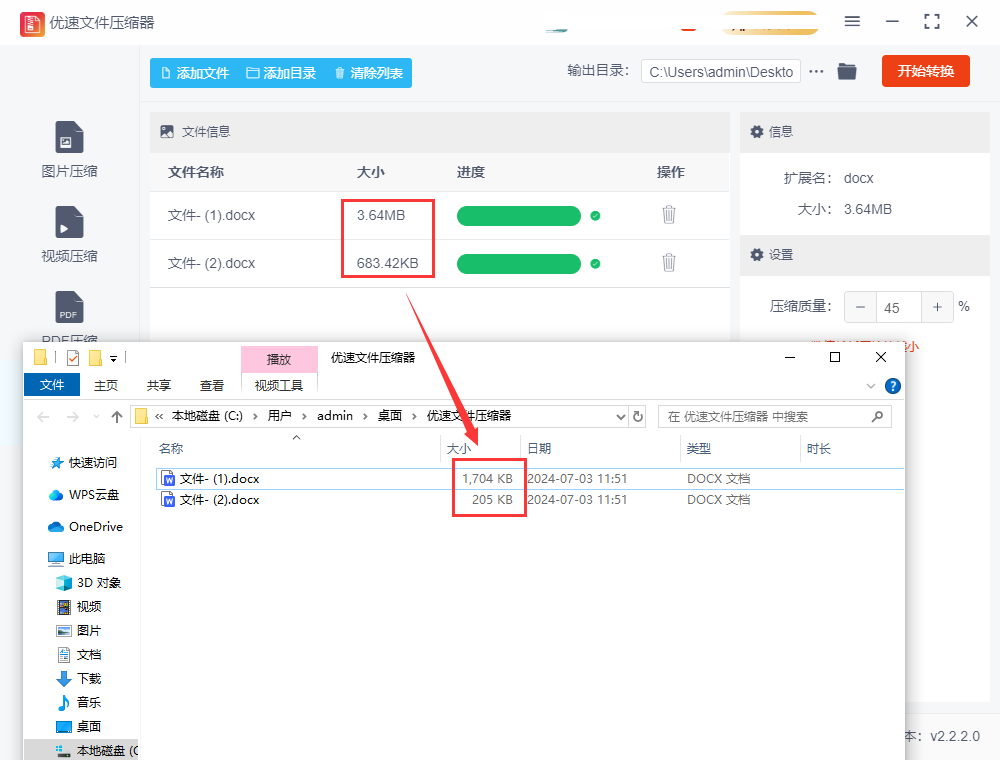Viewport: 1000px width, 760px height.
Task: Open OneDrive in navigation pane
Action: coord(85,527)
